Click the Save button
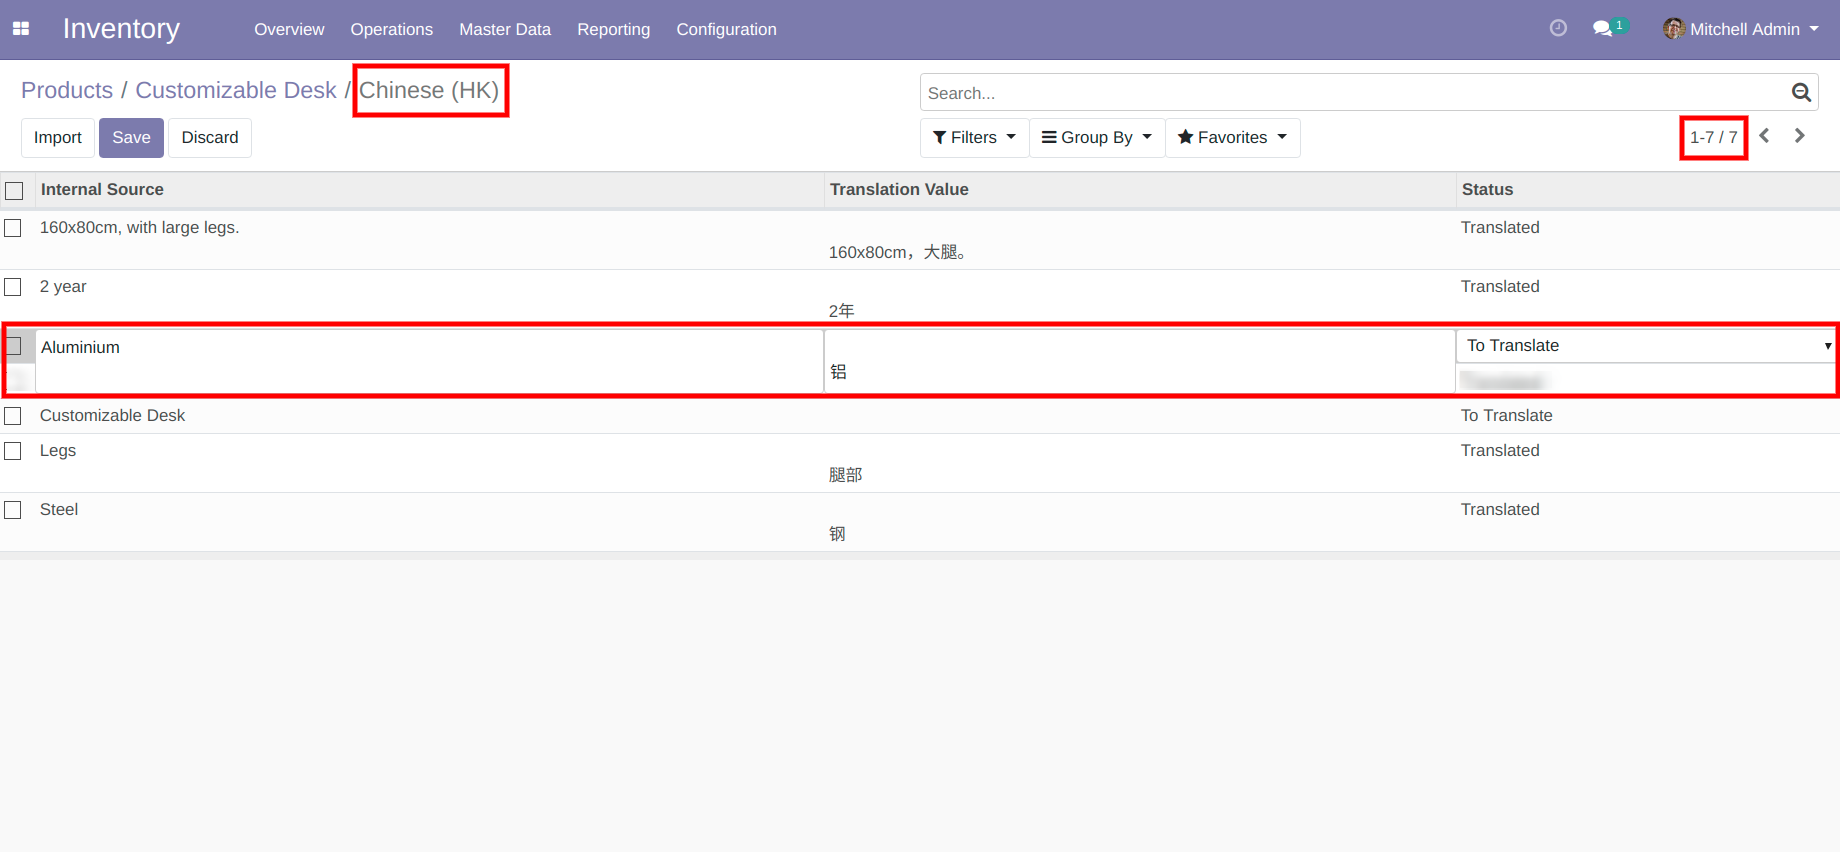This screenshot has width=1840, height=852. click(x=131, y=138)
